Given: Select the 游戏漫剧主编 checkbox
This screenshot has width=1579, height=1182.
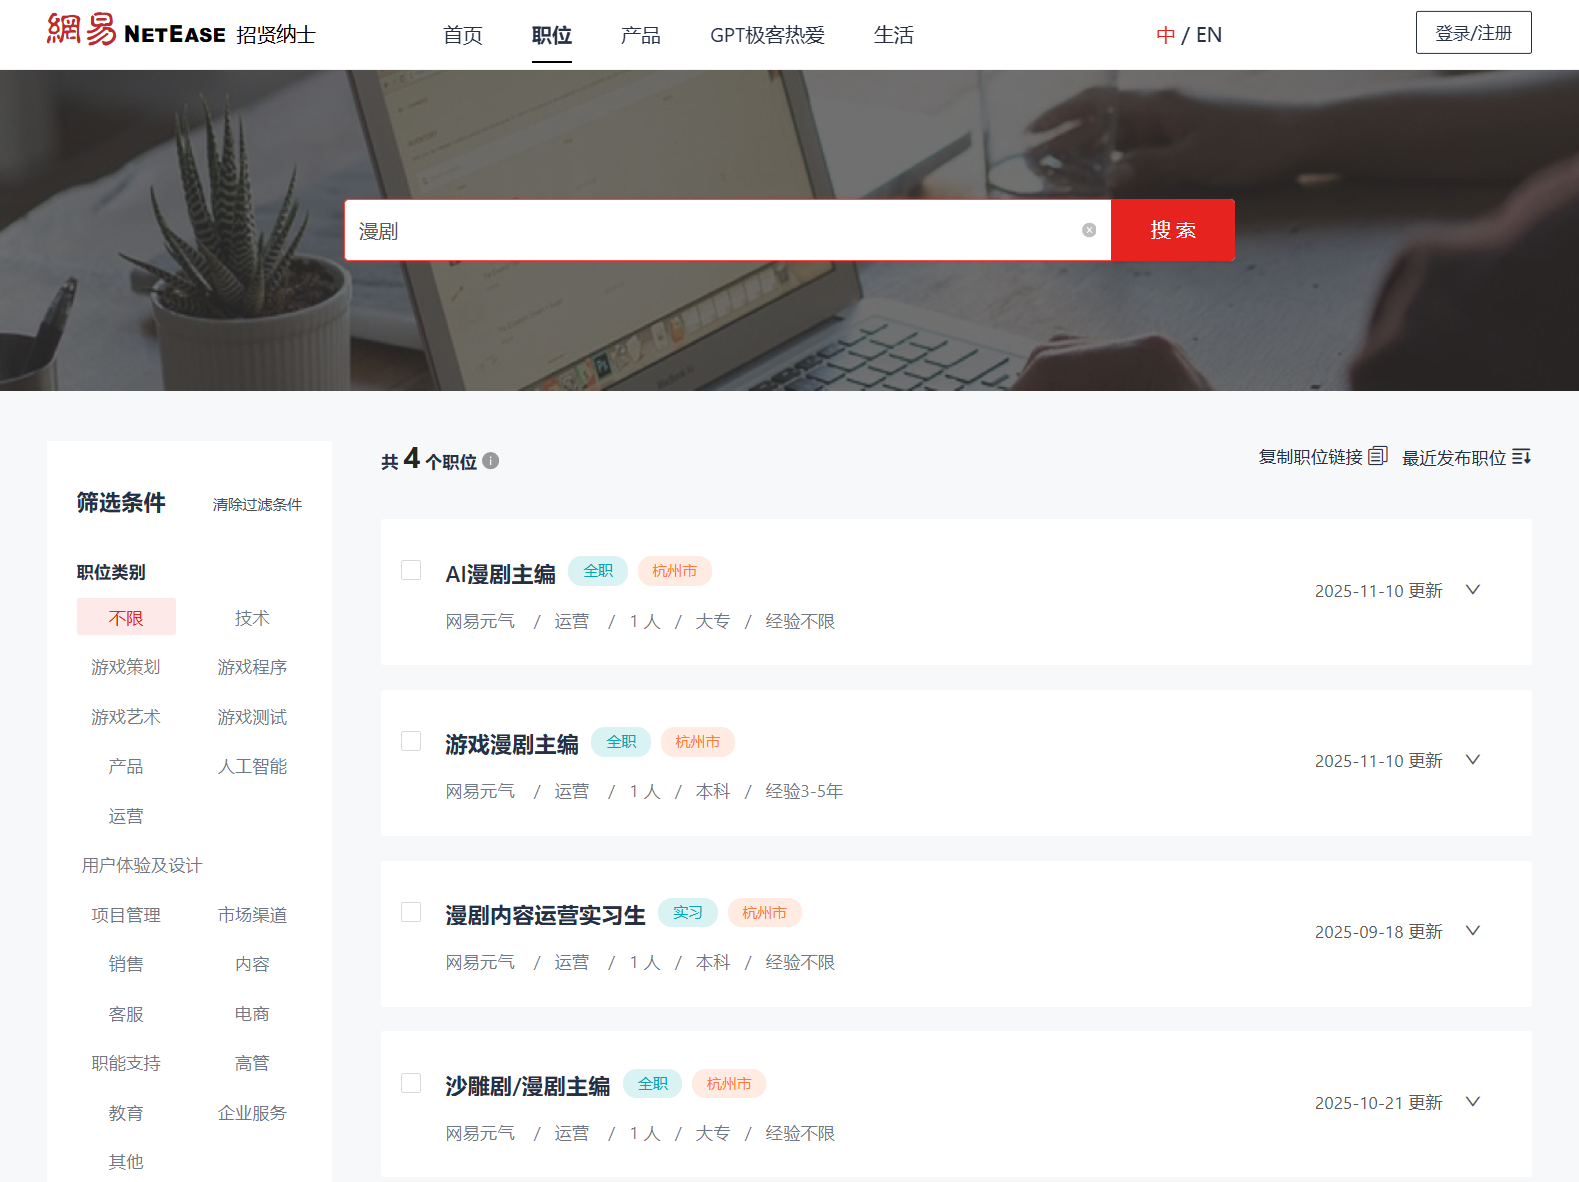Looking at the screenshot, I should click(x=411, y=741).
